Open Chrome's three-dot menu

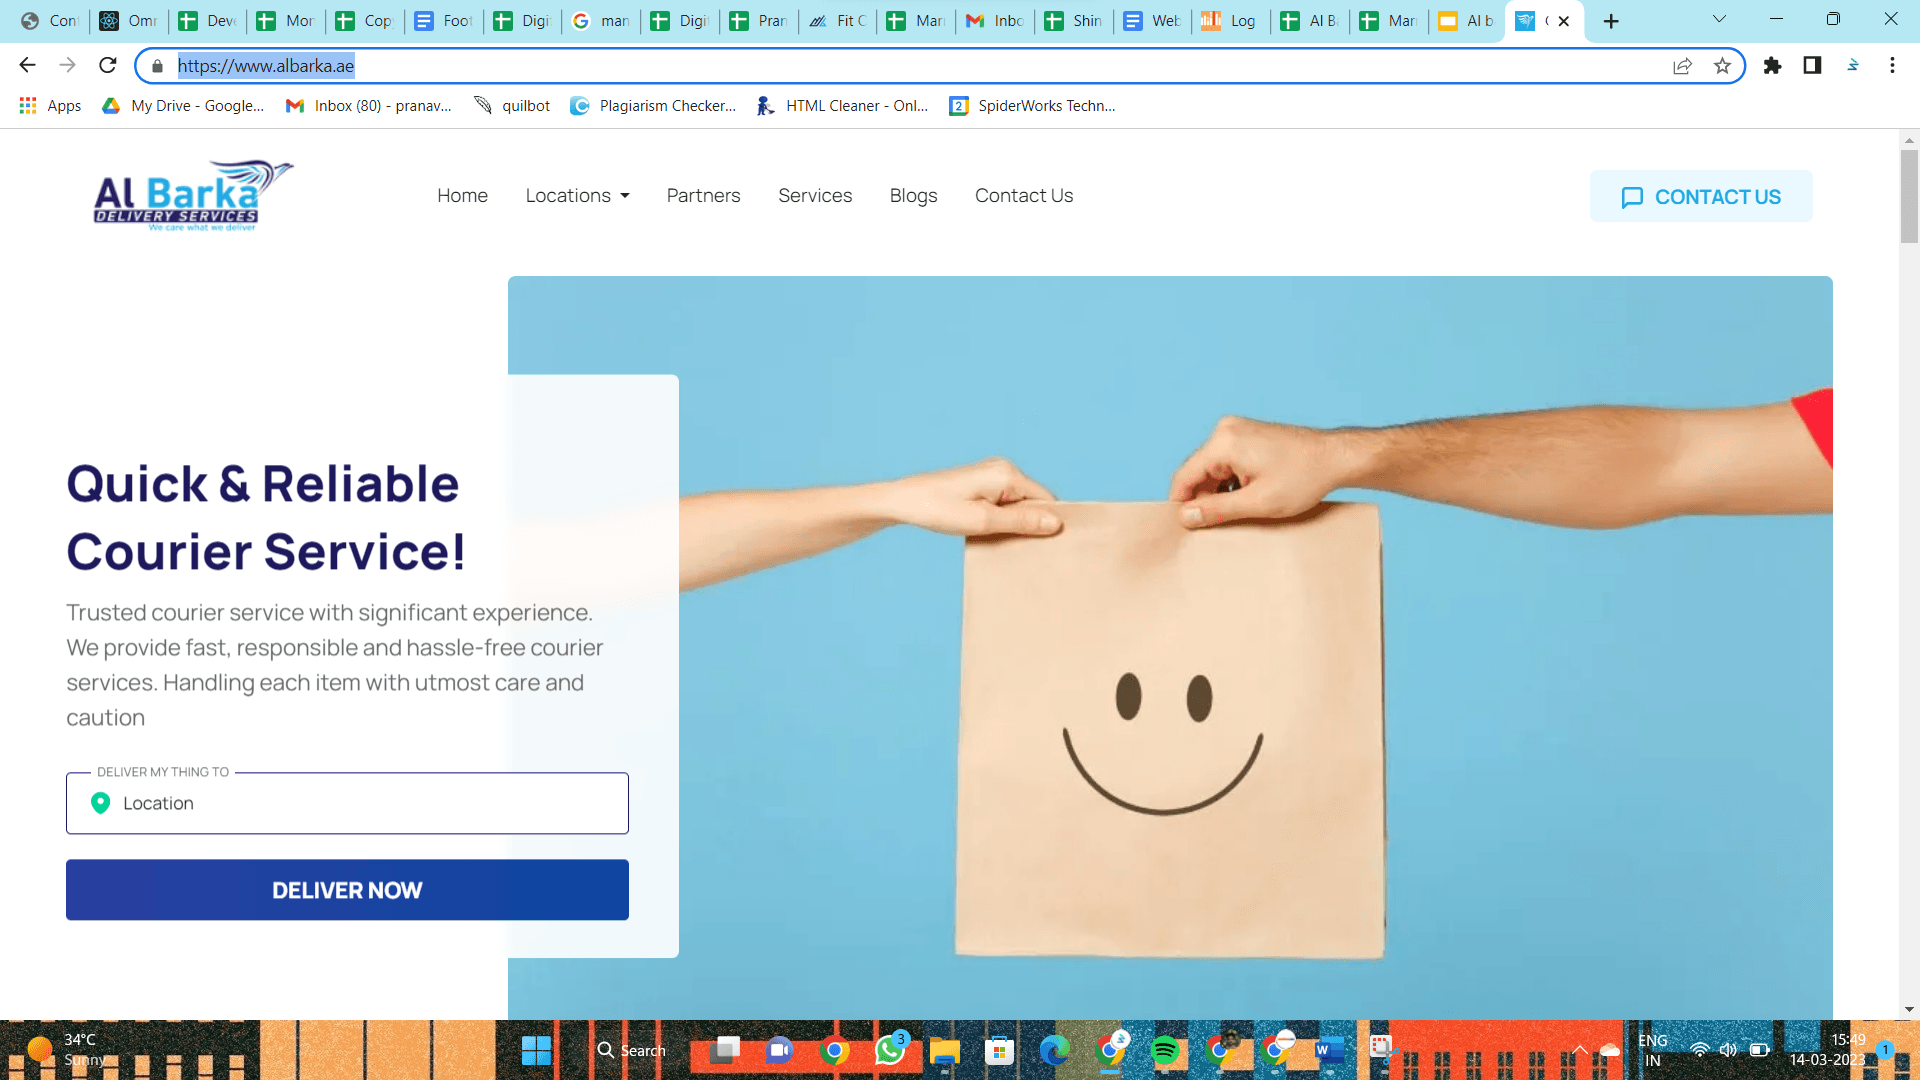[x=1892, y=66]
